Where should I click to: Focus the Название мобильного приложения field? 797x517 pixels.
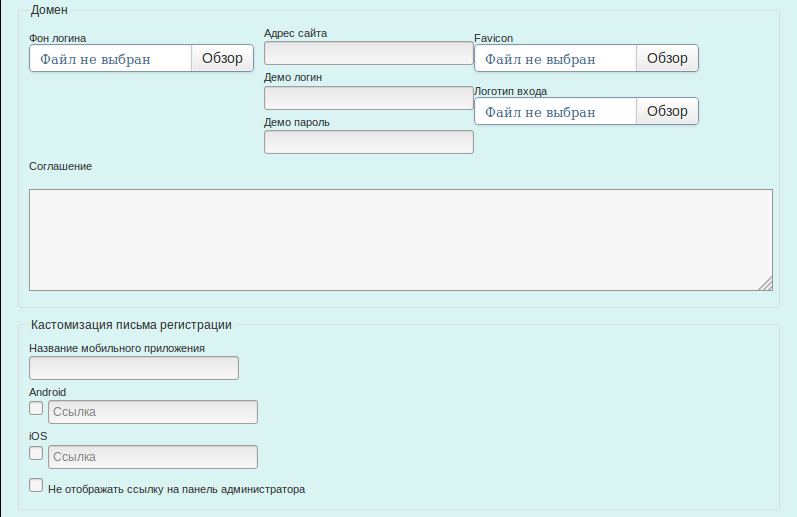coord(134,368)
